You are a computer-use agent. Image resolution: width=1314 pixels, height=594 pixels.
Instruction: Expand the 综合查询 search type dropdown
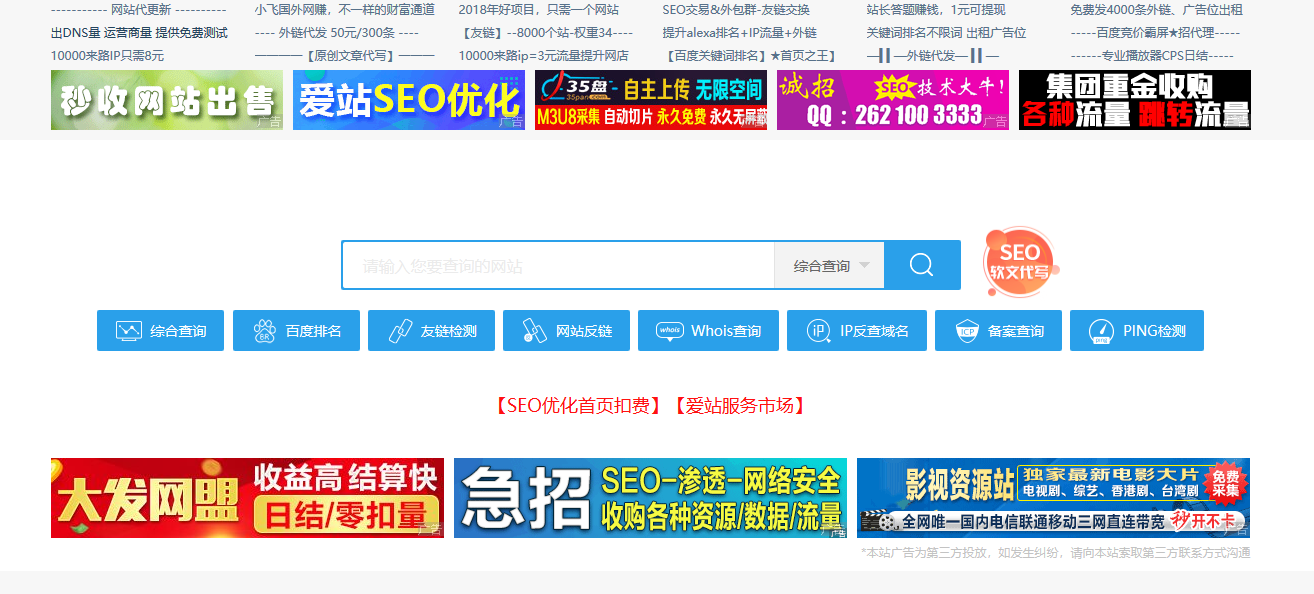click(x=830, y=266)
